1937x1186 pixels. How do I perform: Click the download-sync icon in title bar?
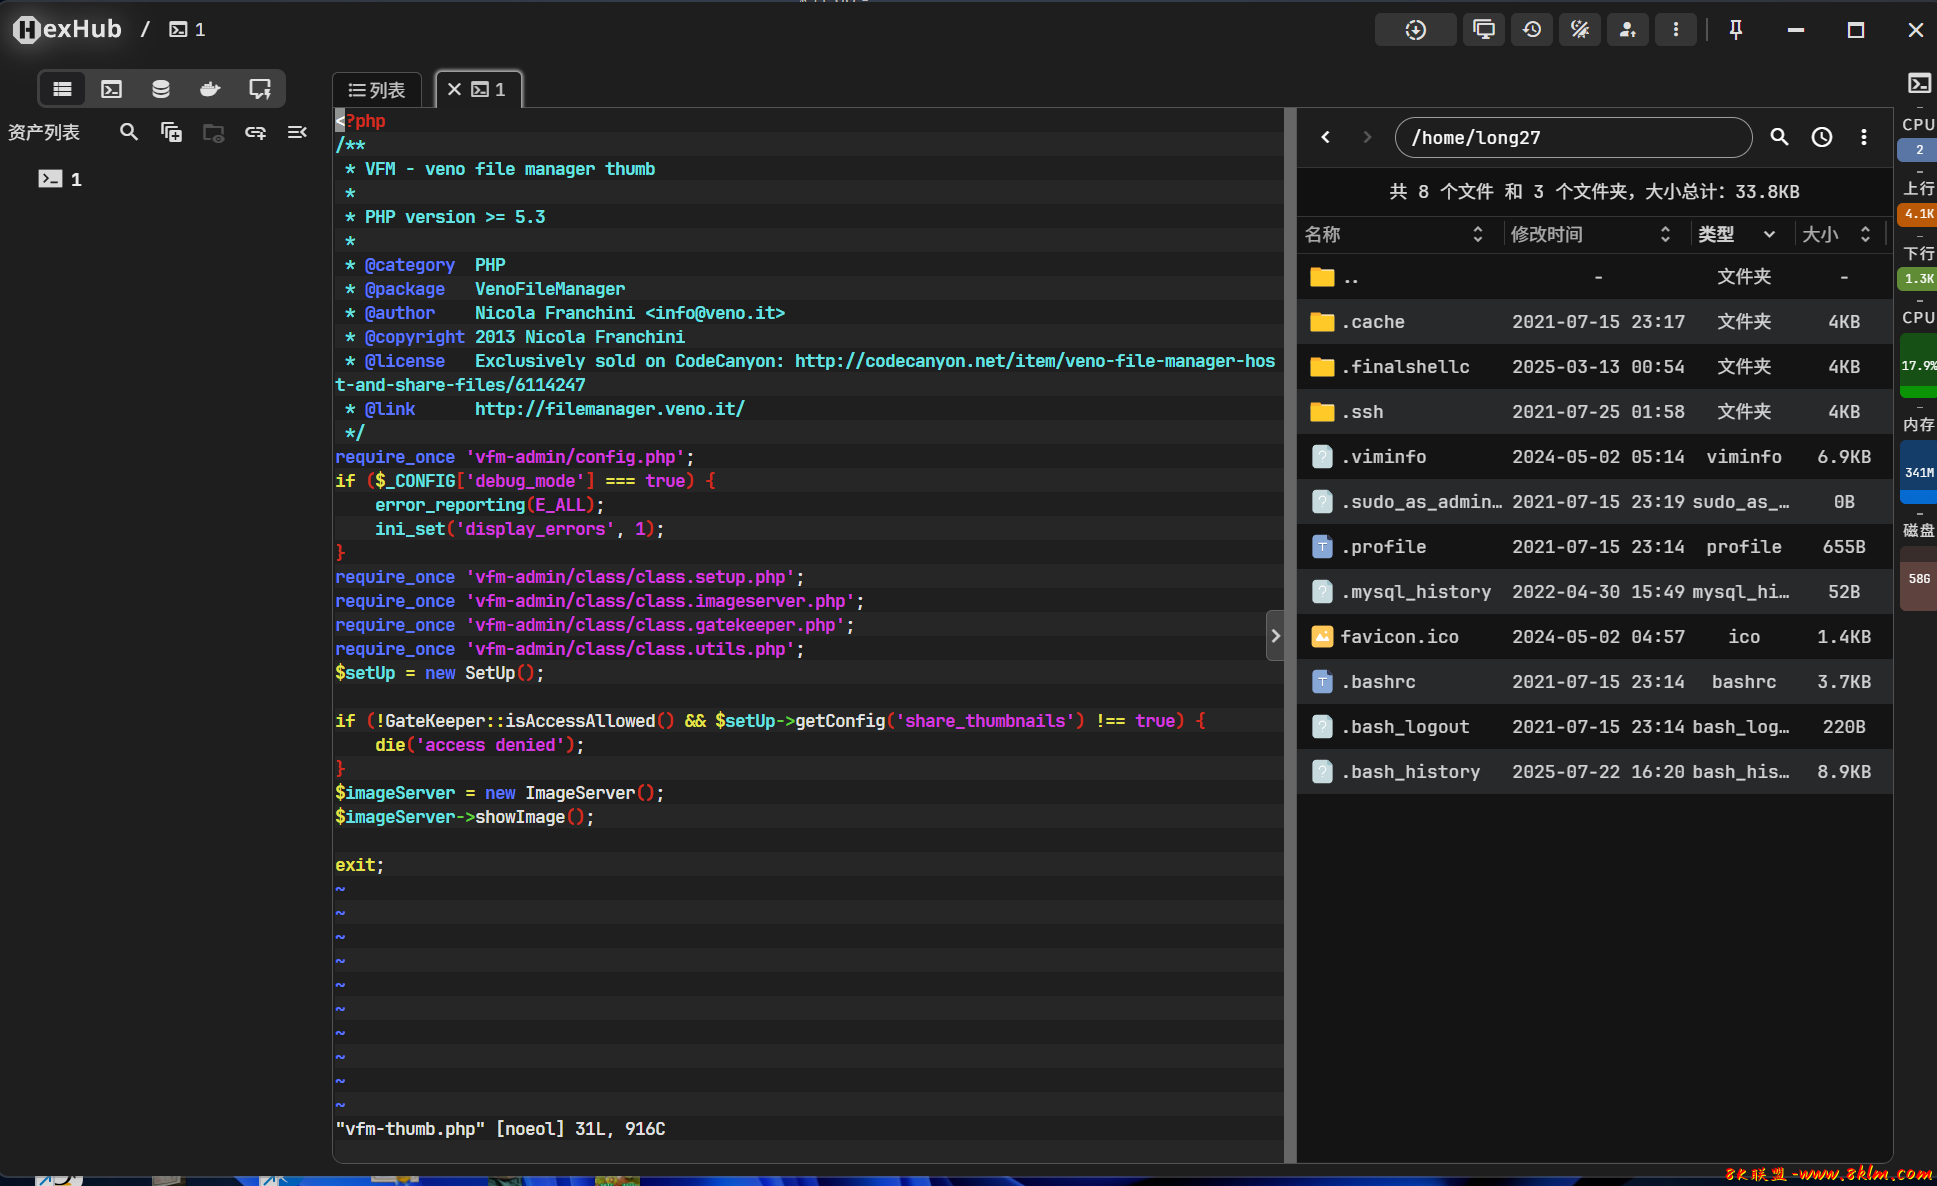(1415, 30)
